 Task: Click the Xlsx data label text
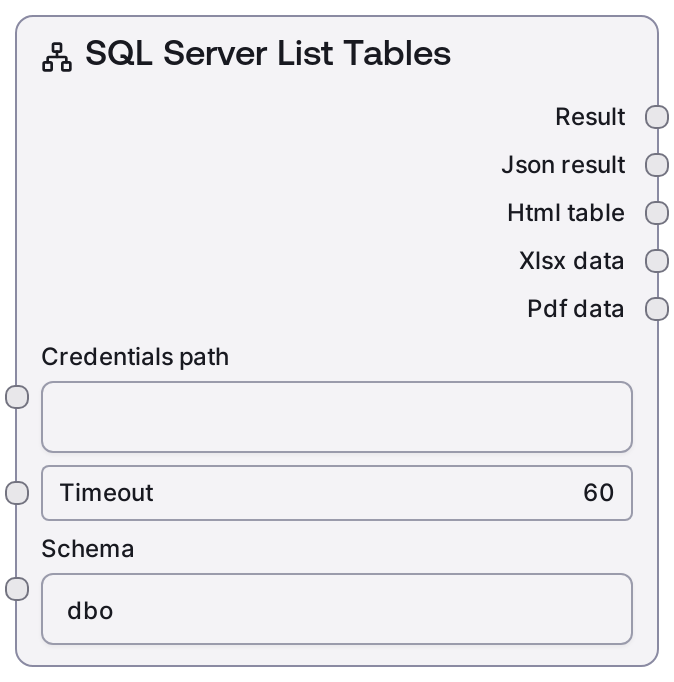(572, 261)
